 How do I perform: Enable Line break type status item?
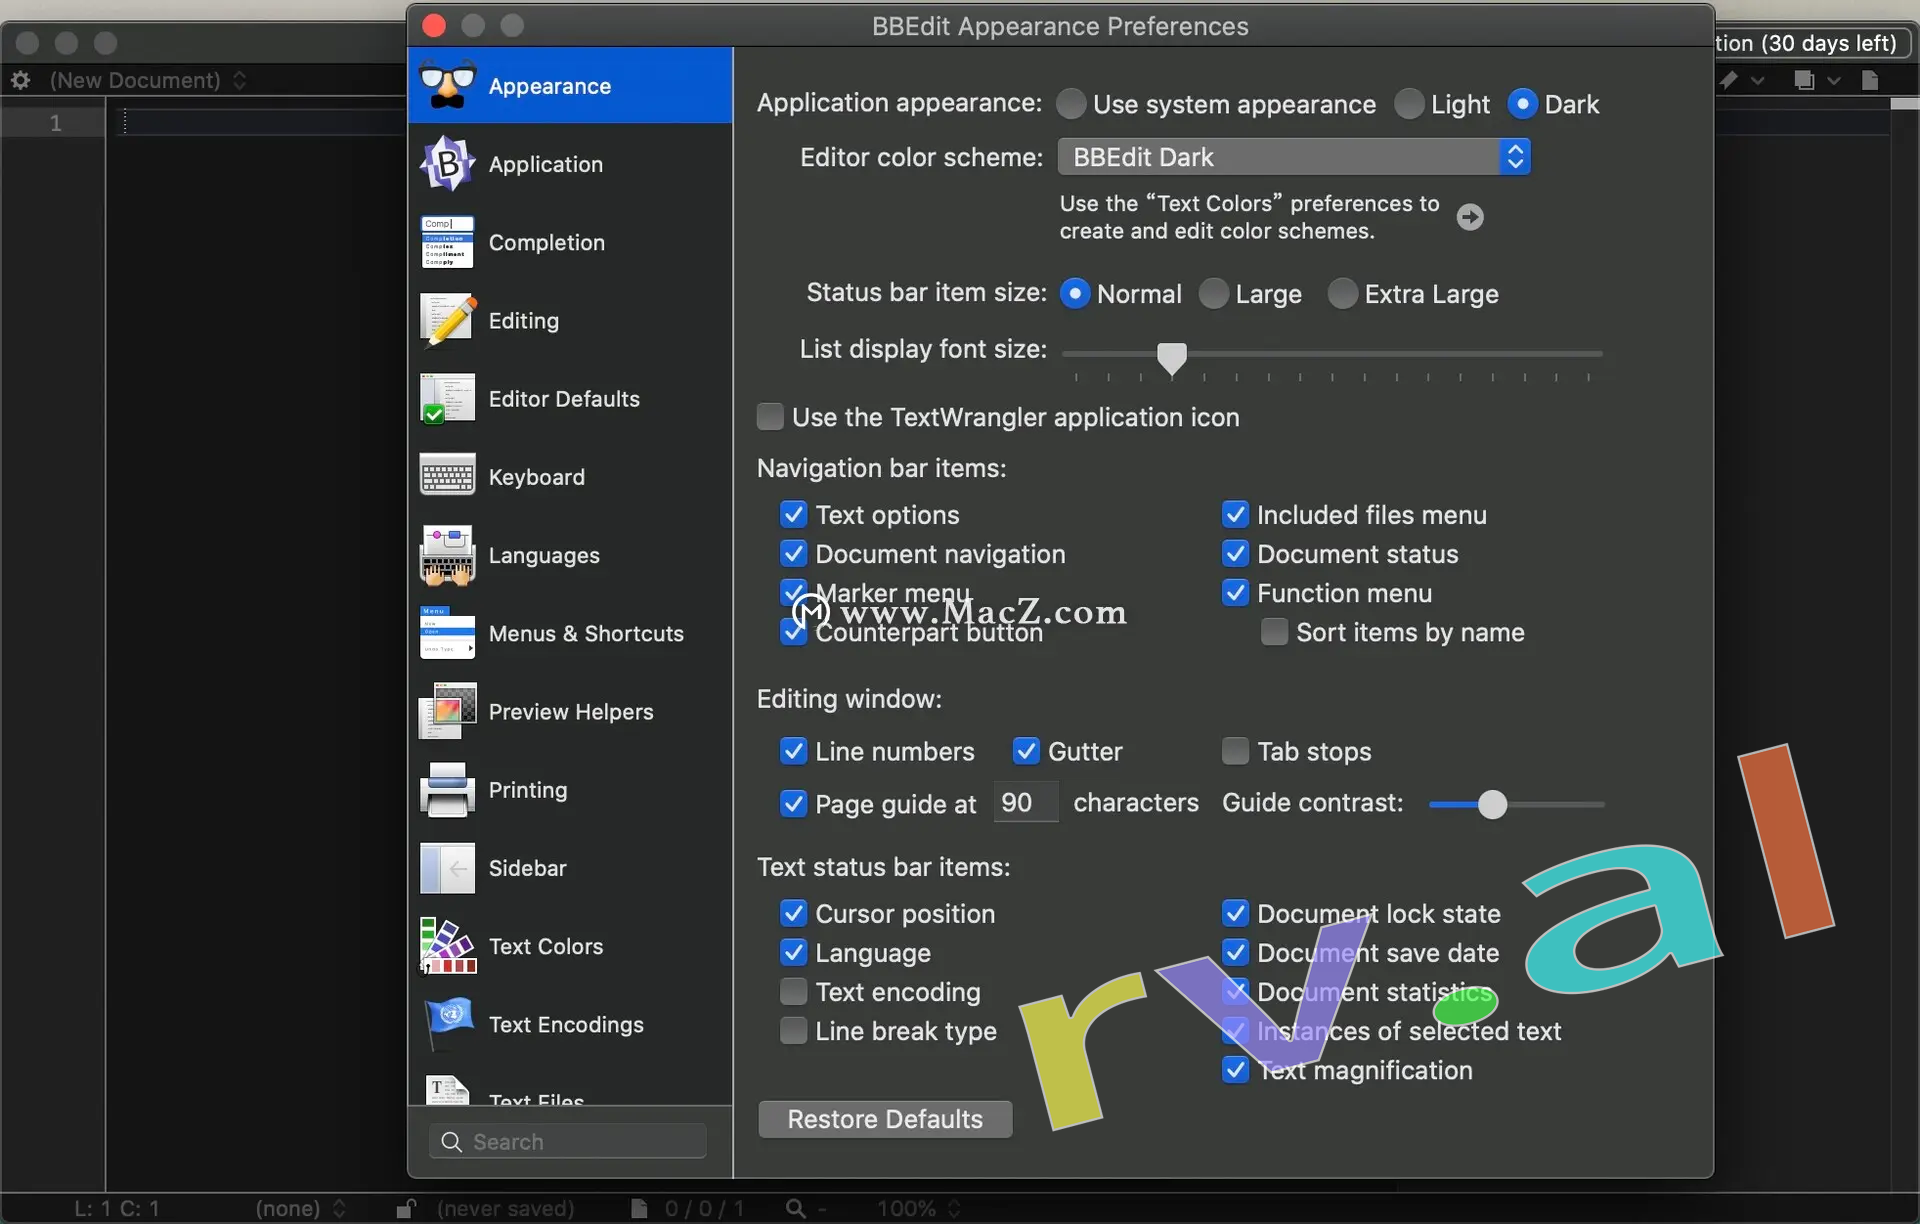[x=793, y=1031]
